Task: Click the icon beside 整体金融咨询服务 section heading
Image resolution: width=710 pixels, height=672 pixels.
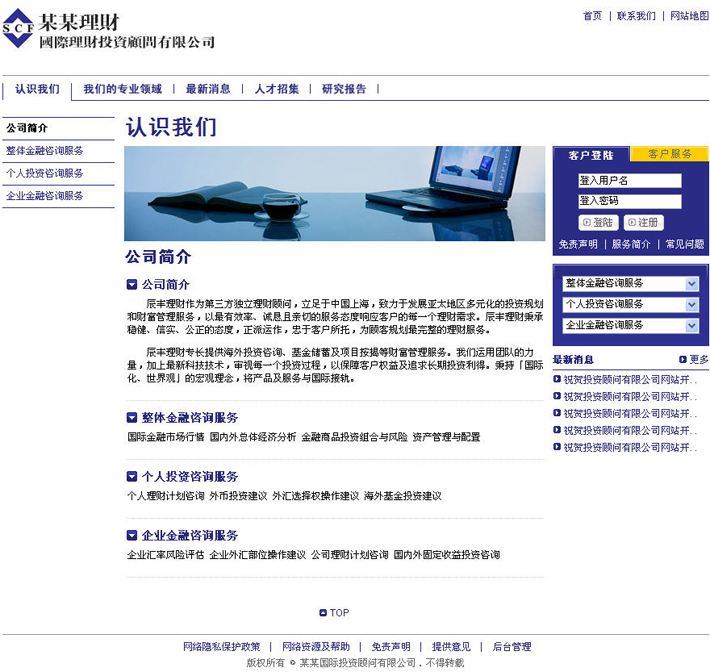Action: pos(132,418)
